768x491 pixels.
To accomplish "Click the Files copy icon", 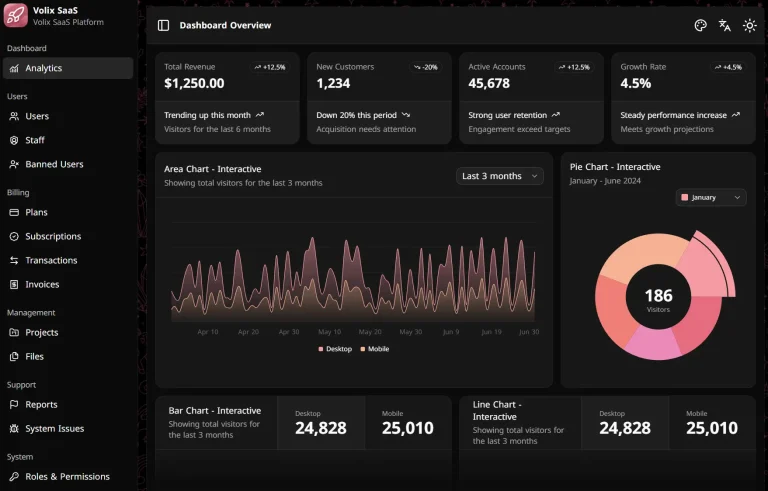I will click(x=14, y=357).
